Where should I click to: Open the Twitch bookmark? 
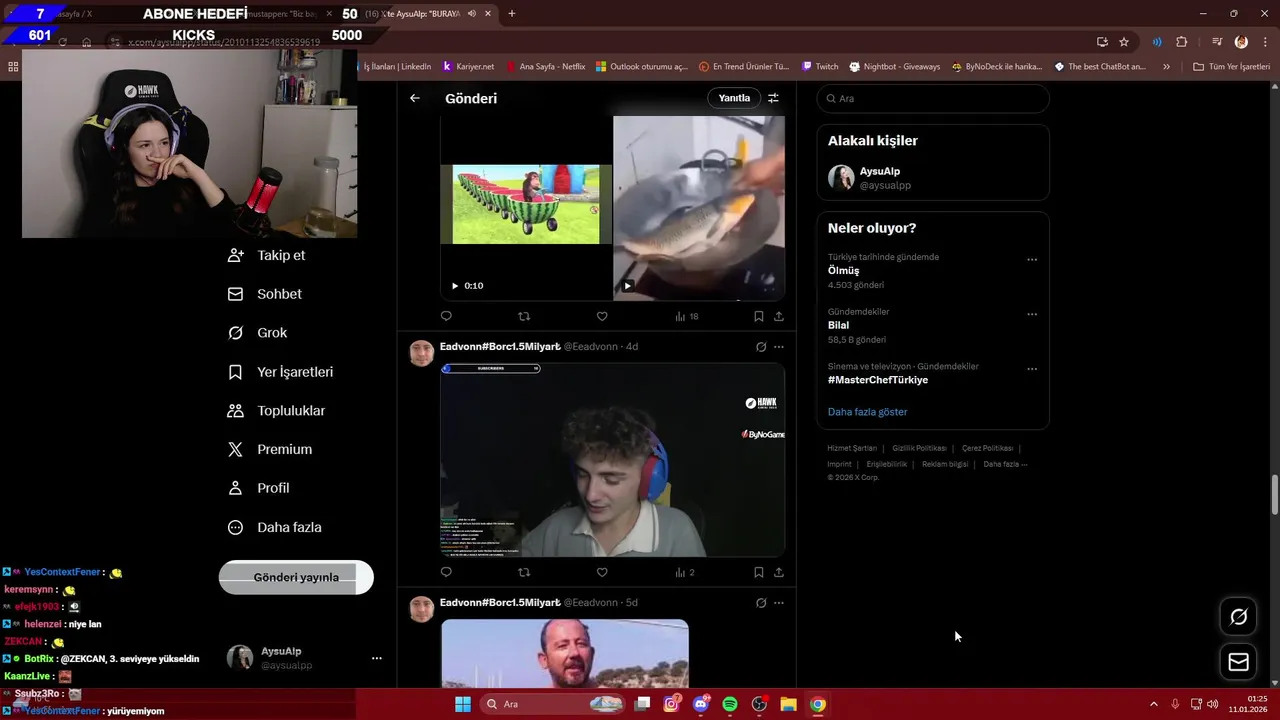(820, 67)
